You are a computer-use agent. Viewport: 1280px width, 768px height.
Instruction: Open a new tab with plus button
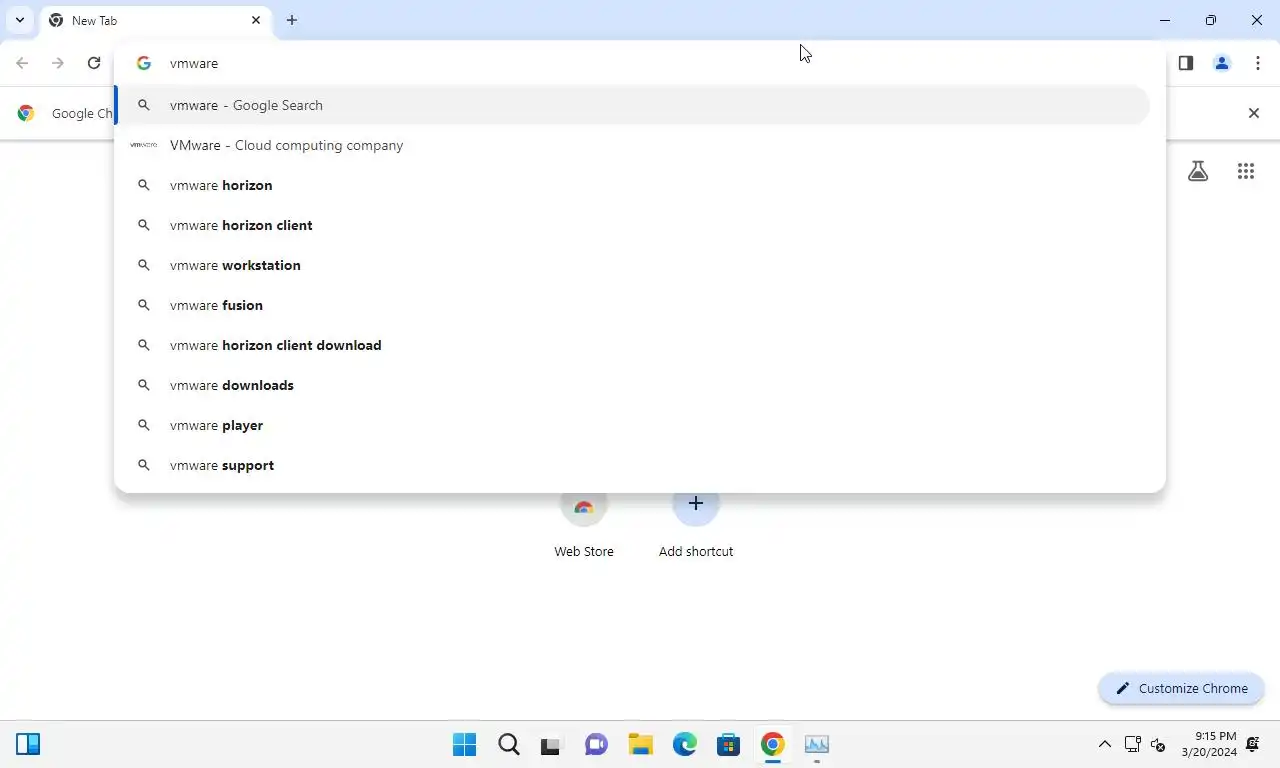pyautogui.click(x=292, y=20)
